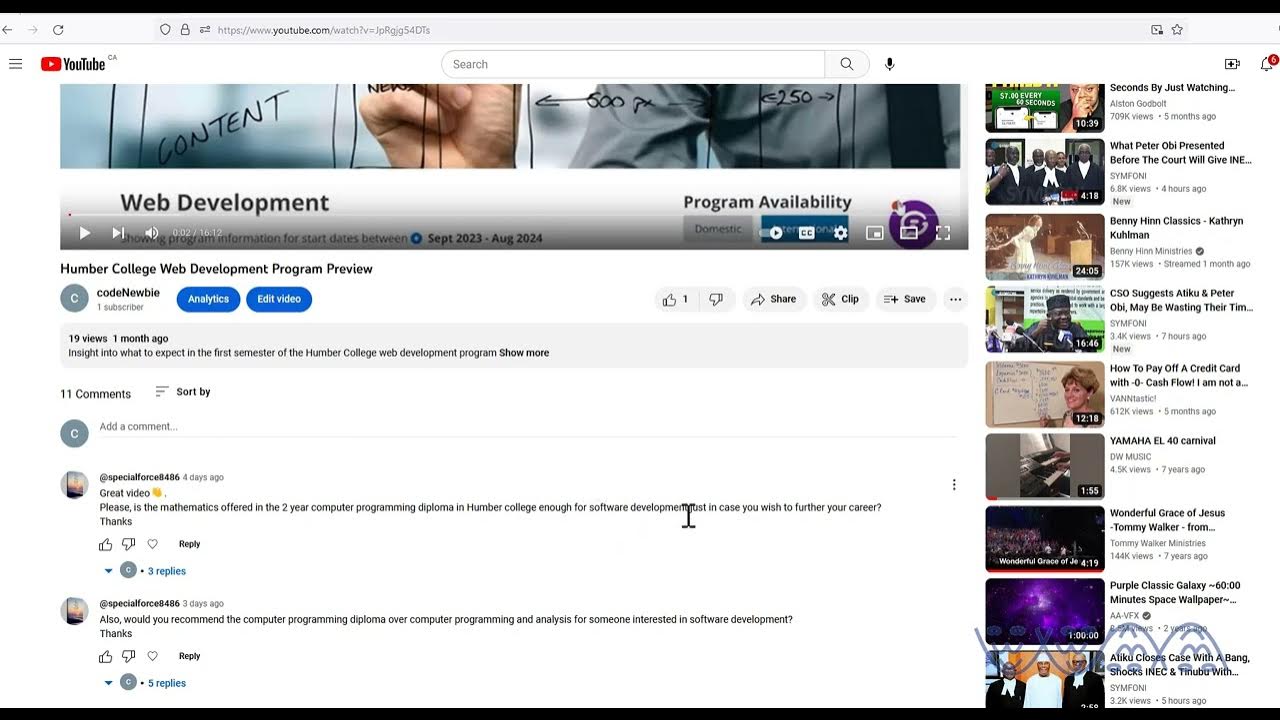Focus the YouTube search box
Image resolution: width=1280 pixels, height=720 pixels.
click(633, 64)
